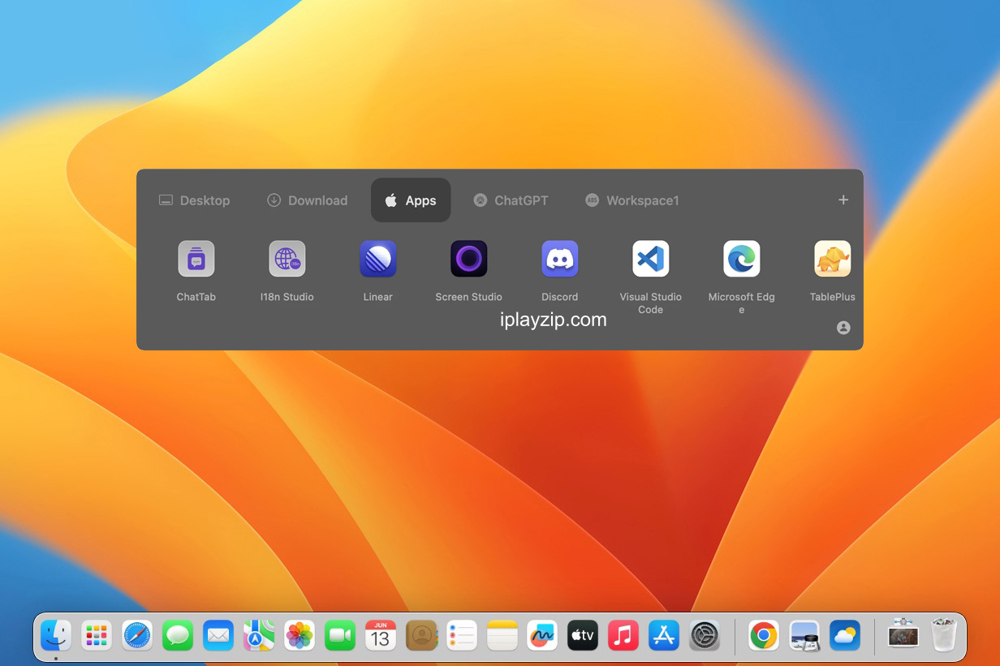Open the Workspace1 tab

tap(632, 200)
